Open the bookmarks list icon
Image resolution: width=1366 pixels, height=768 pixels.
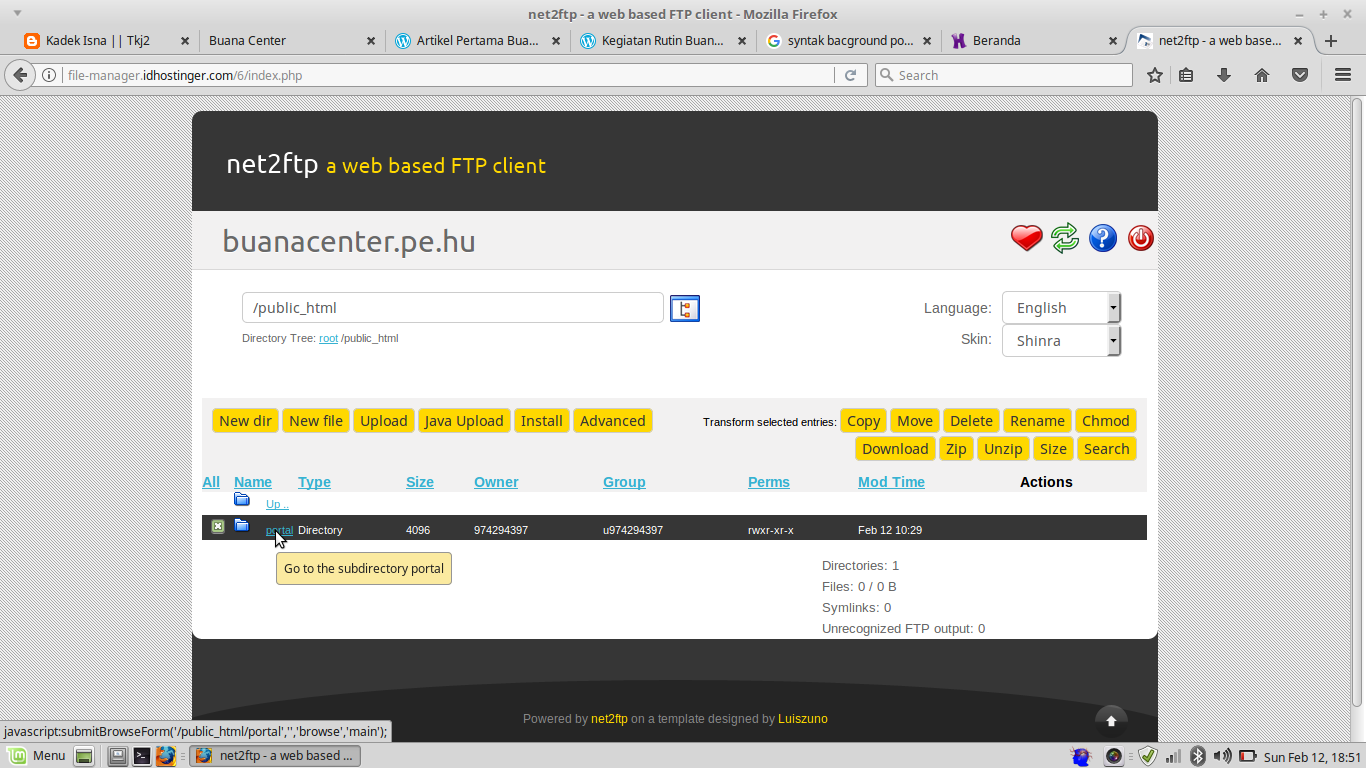[1186, 75]
